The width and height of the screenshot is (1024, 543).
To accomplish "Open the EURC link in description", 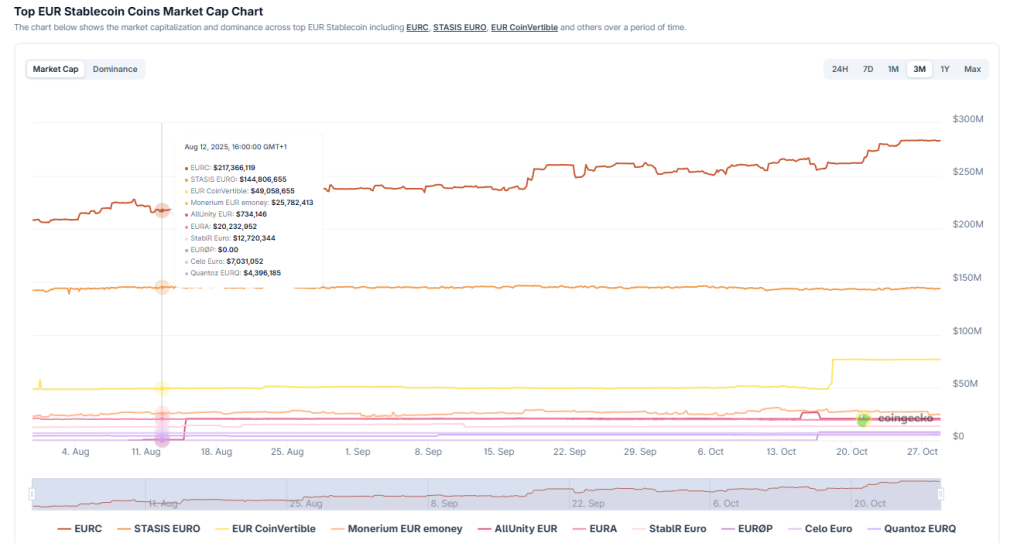I will click(417, 27).
